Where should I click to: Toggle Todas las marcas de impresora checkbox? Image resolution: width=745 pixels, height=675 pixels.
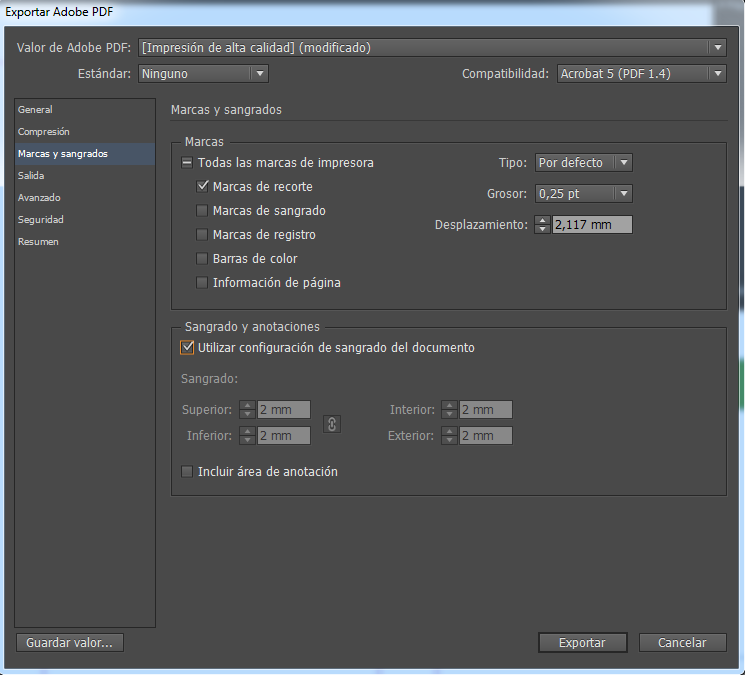187,163
